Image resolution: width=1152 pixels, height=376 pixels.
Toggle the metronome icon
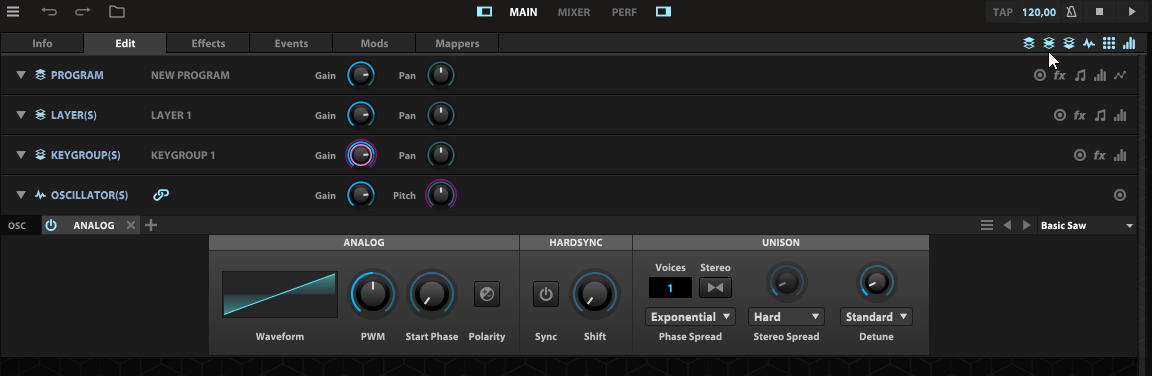[x=1071, y=12]
